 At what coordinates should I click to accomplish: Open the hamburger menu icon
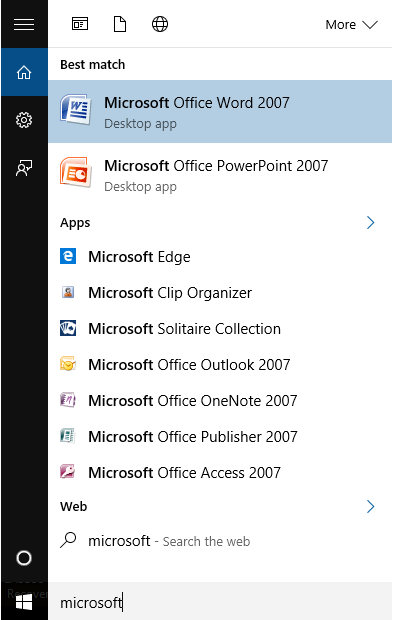pos(24,25)
